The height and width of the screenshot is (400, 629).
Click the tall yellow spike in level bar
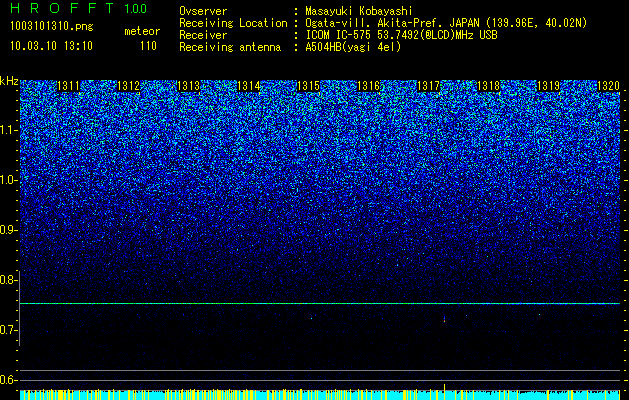coord(444,392)
